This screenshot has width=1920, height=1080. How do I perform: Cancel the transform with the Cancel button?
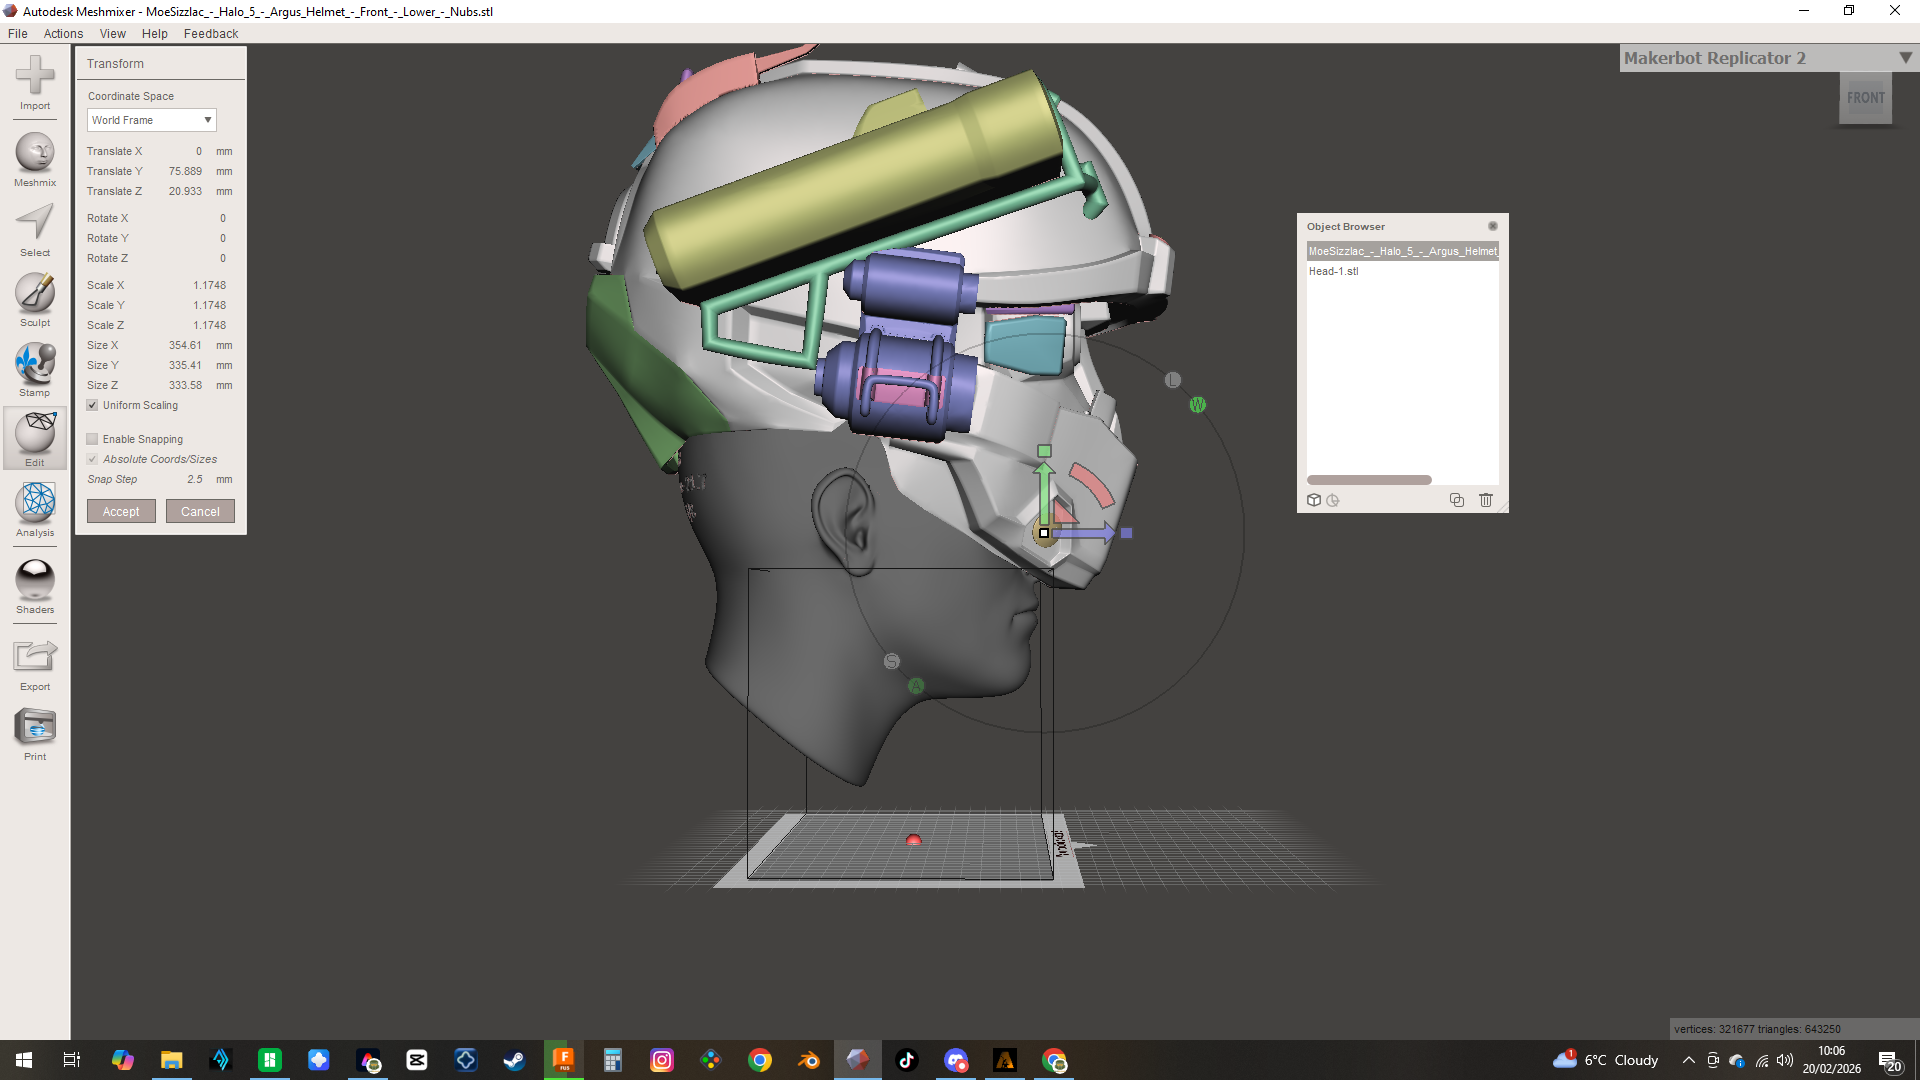coord(200,511)
